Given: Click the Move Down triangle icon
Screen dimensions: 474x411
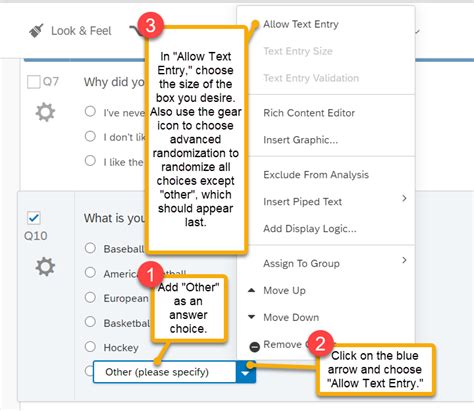Looking at the screenshot, I should click(x=252, y=317).
